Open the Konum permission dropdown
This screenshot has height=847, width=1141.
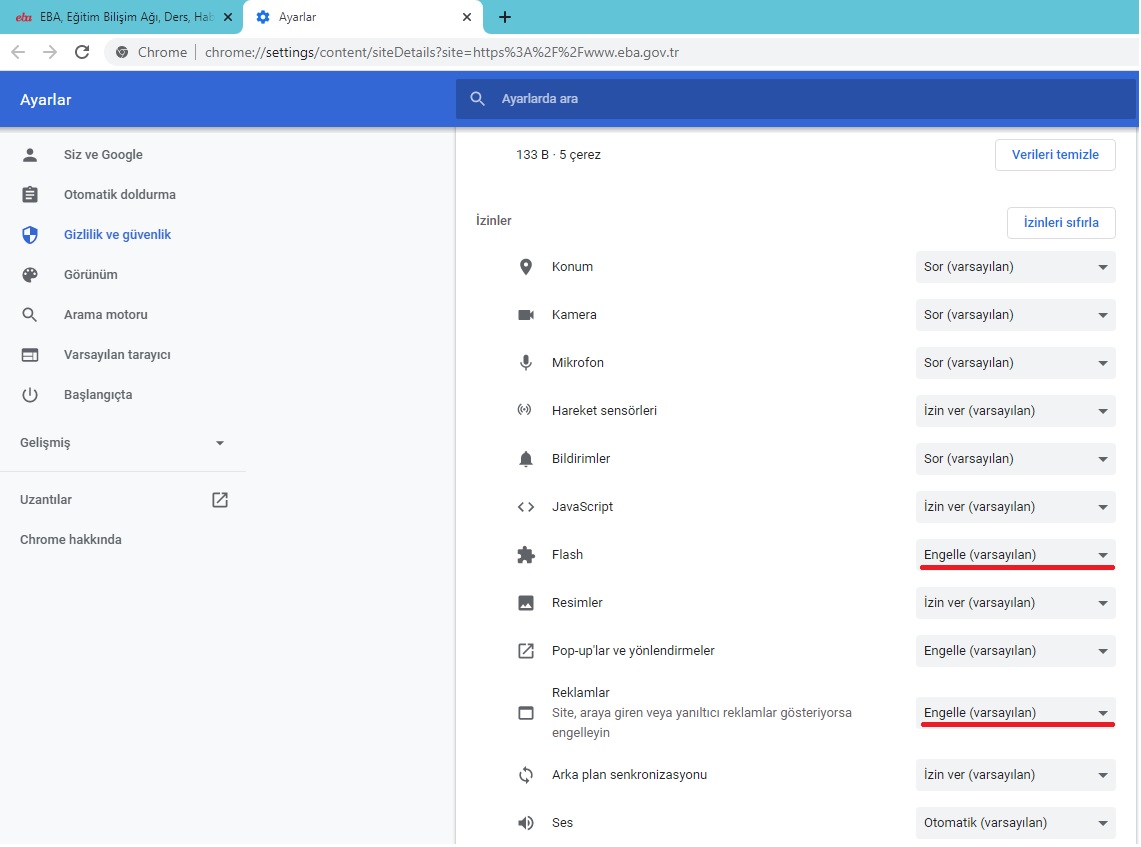[1015, 267]
